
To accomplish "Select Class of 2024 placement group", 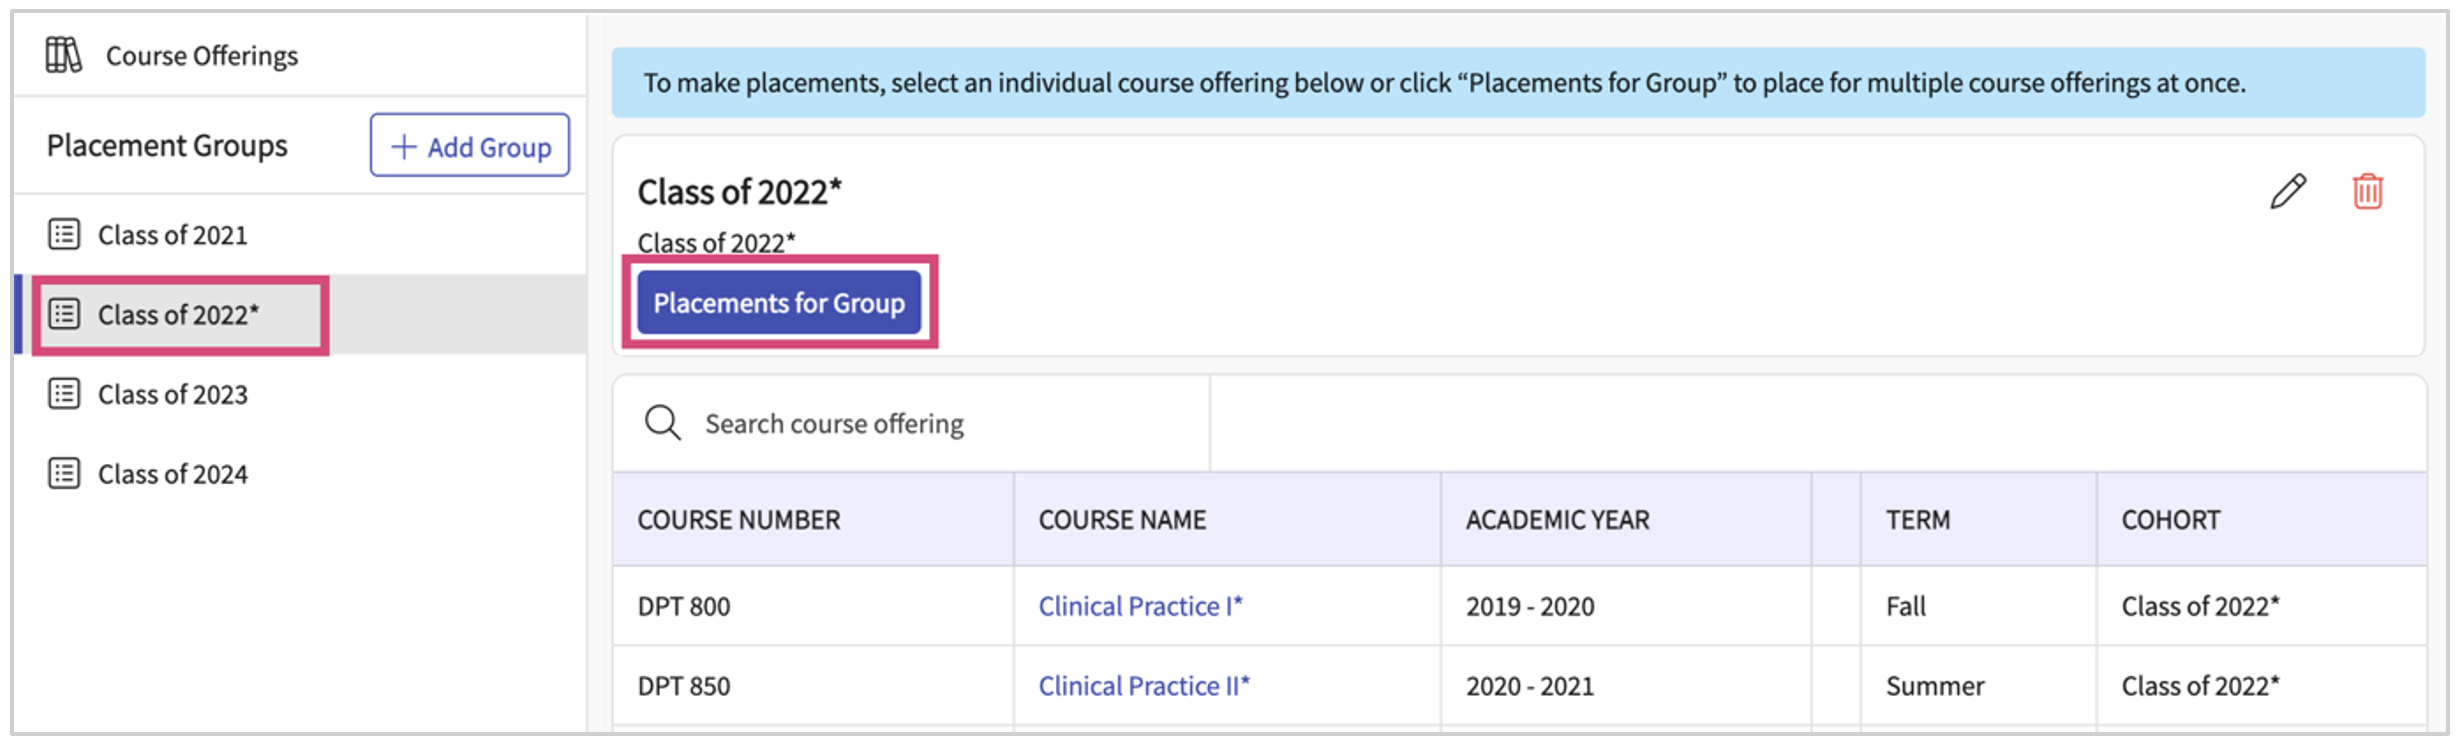I will [172, 474].
